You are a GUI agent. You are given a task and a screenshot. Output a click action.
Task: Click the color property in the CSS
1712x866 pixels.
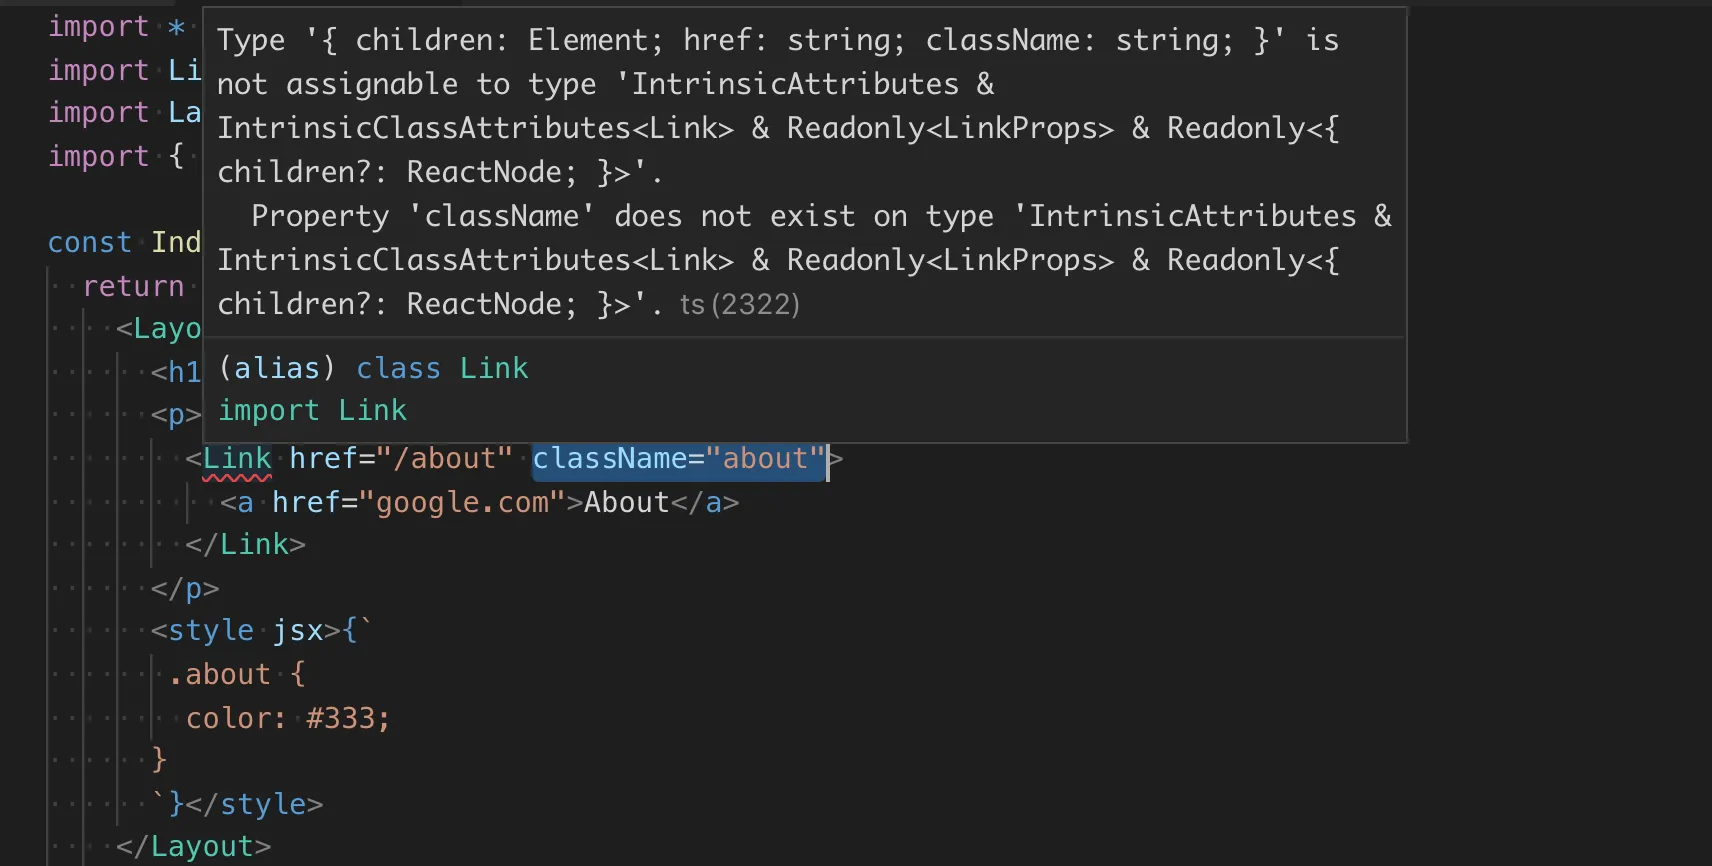tap(229, 718)
